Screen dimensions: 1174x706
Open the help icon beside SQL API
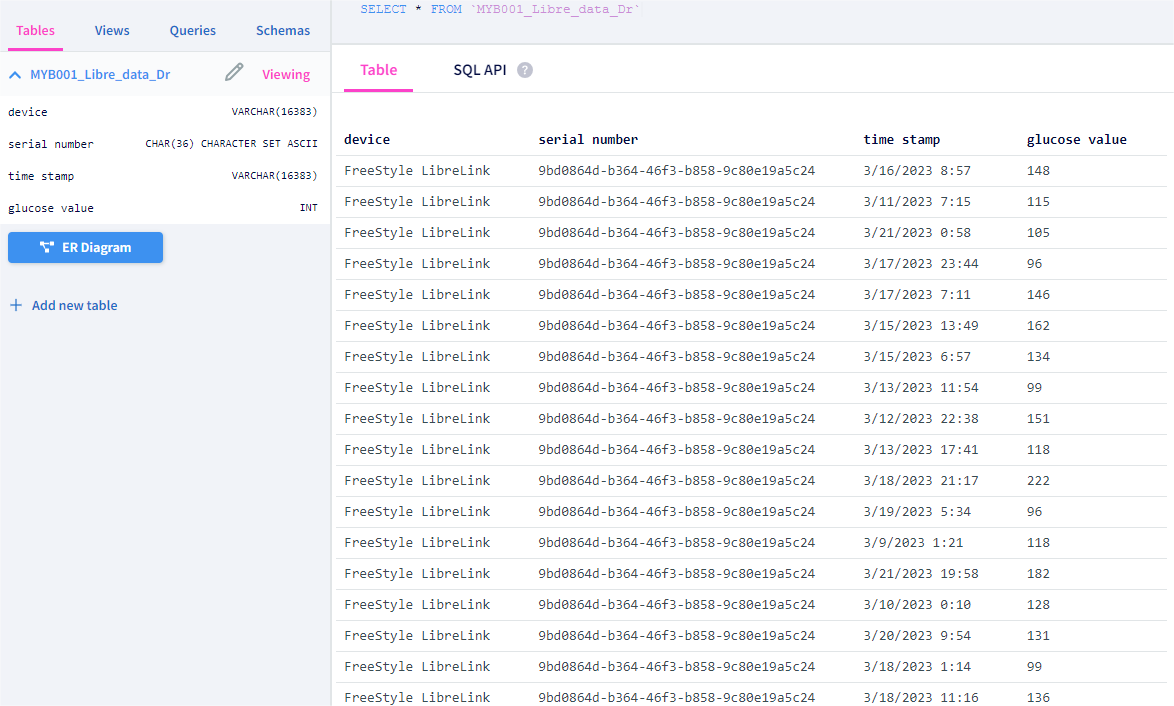coord(525,70)
